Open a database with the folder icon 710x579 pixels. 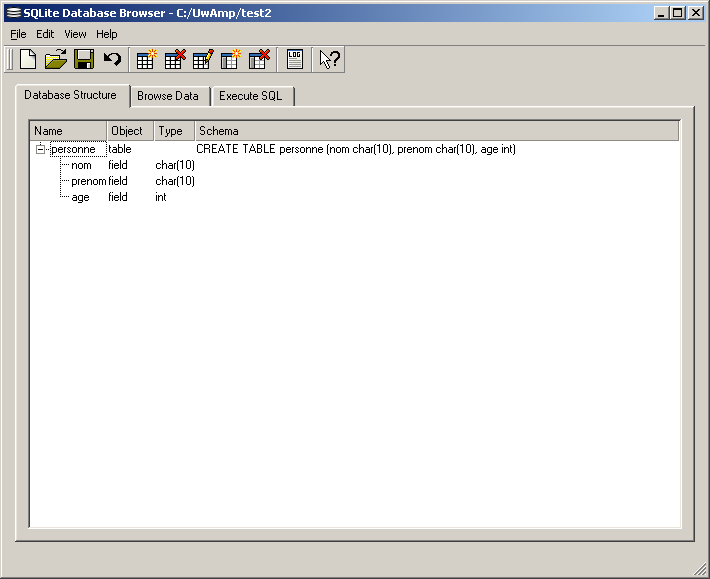pyautogui.click(x=56, y=59)
